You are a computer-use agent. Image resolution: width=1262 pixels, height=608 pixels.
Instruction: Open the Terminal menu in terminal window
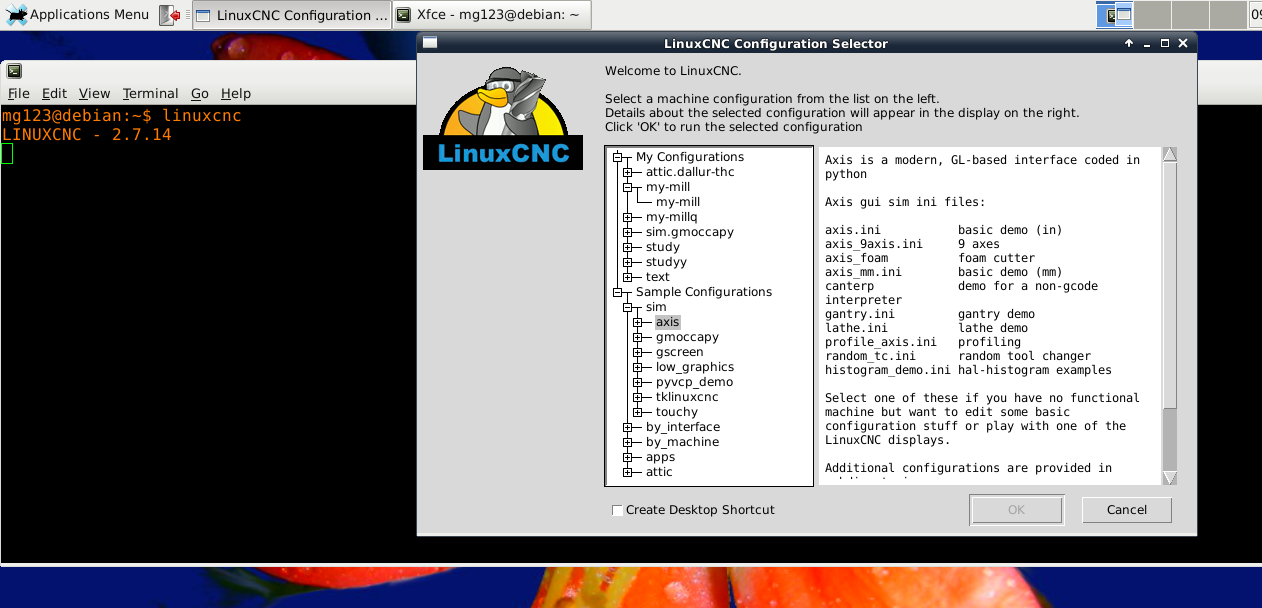click(x=150, y=93)
